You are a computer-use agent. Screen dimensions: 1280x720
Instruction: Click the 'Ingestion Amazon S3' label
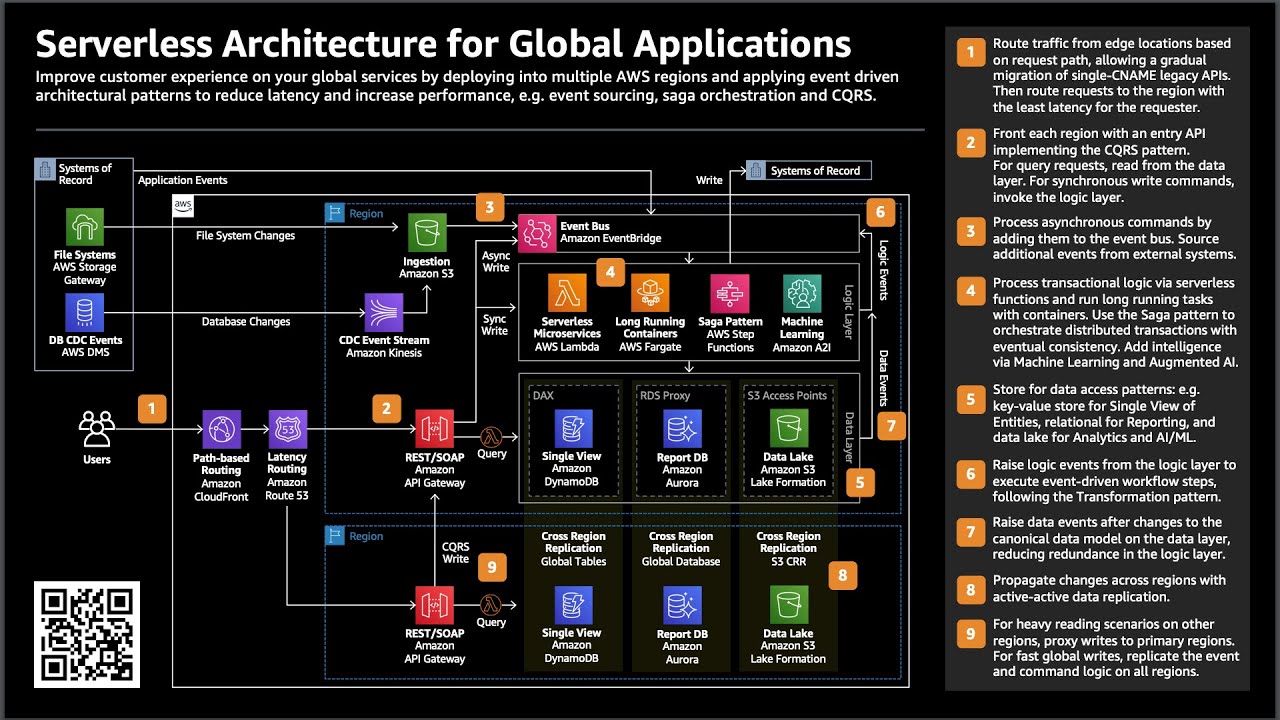(x=427, y=268)
